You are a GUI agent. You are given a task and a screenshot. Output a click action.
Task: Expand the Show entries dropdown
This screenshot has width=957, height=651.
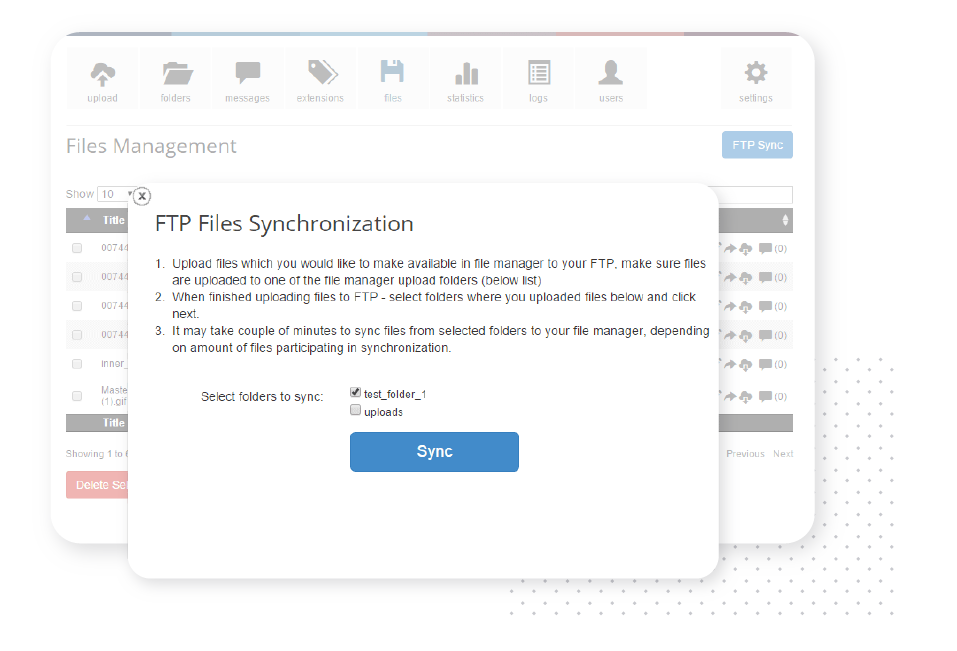pos(115,194)
